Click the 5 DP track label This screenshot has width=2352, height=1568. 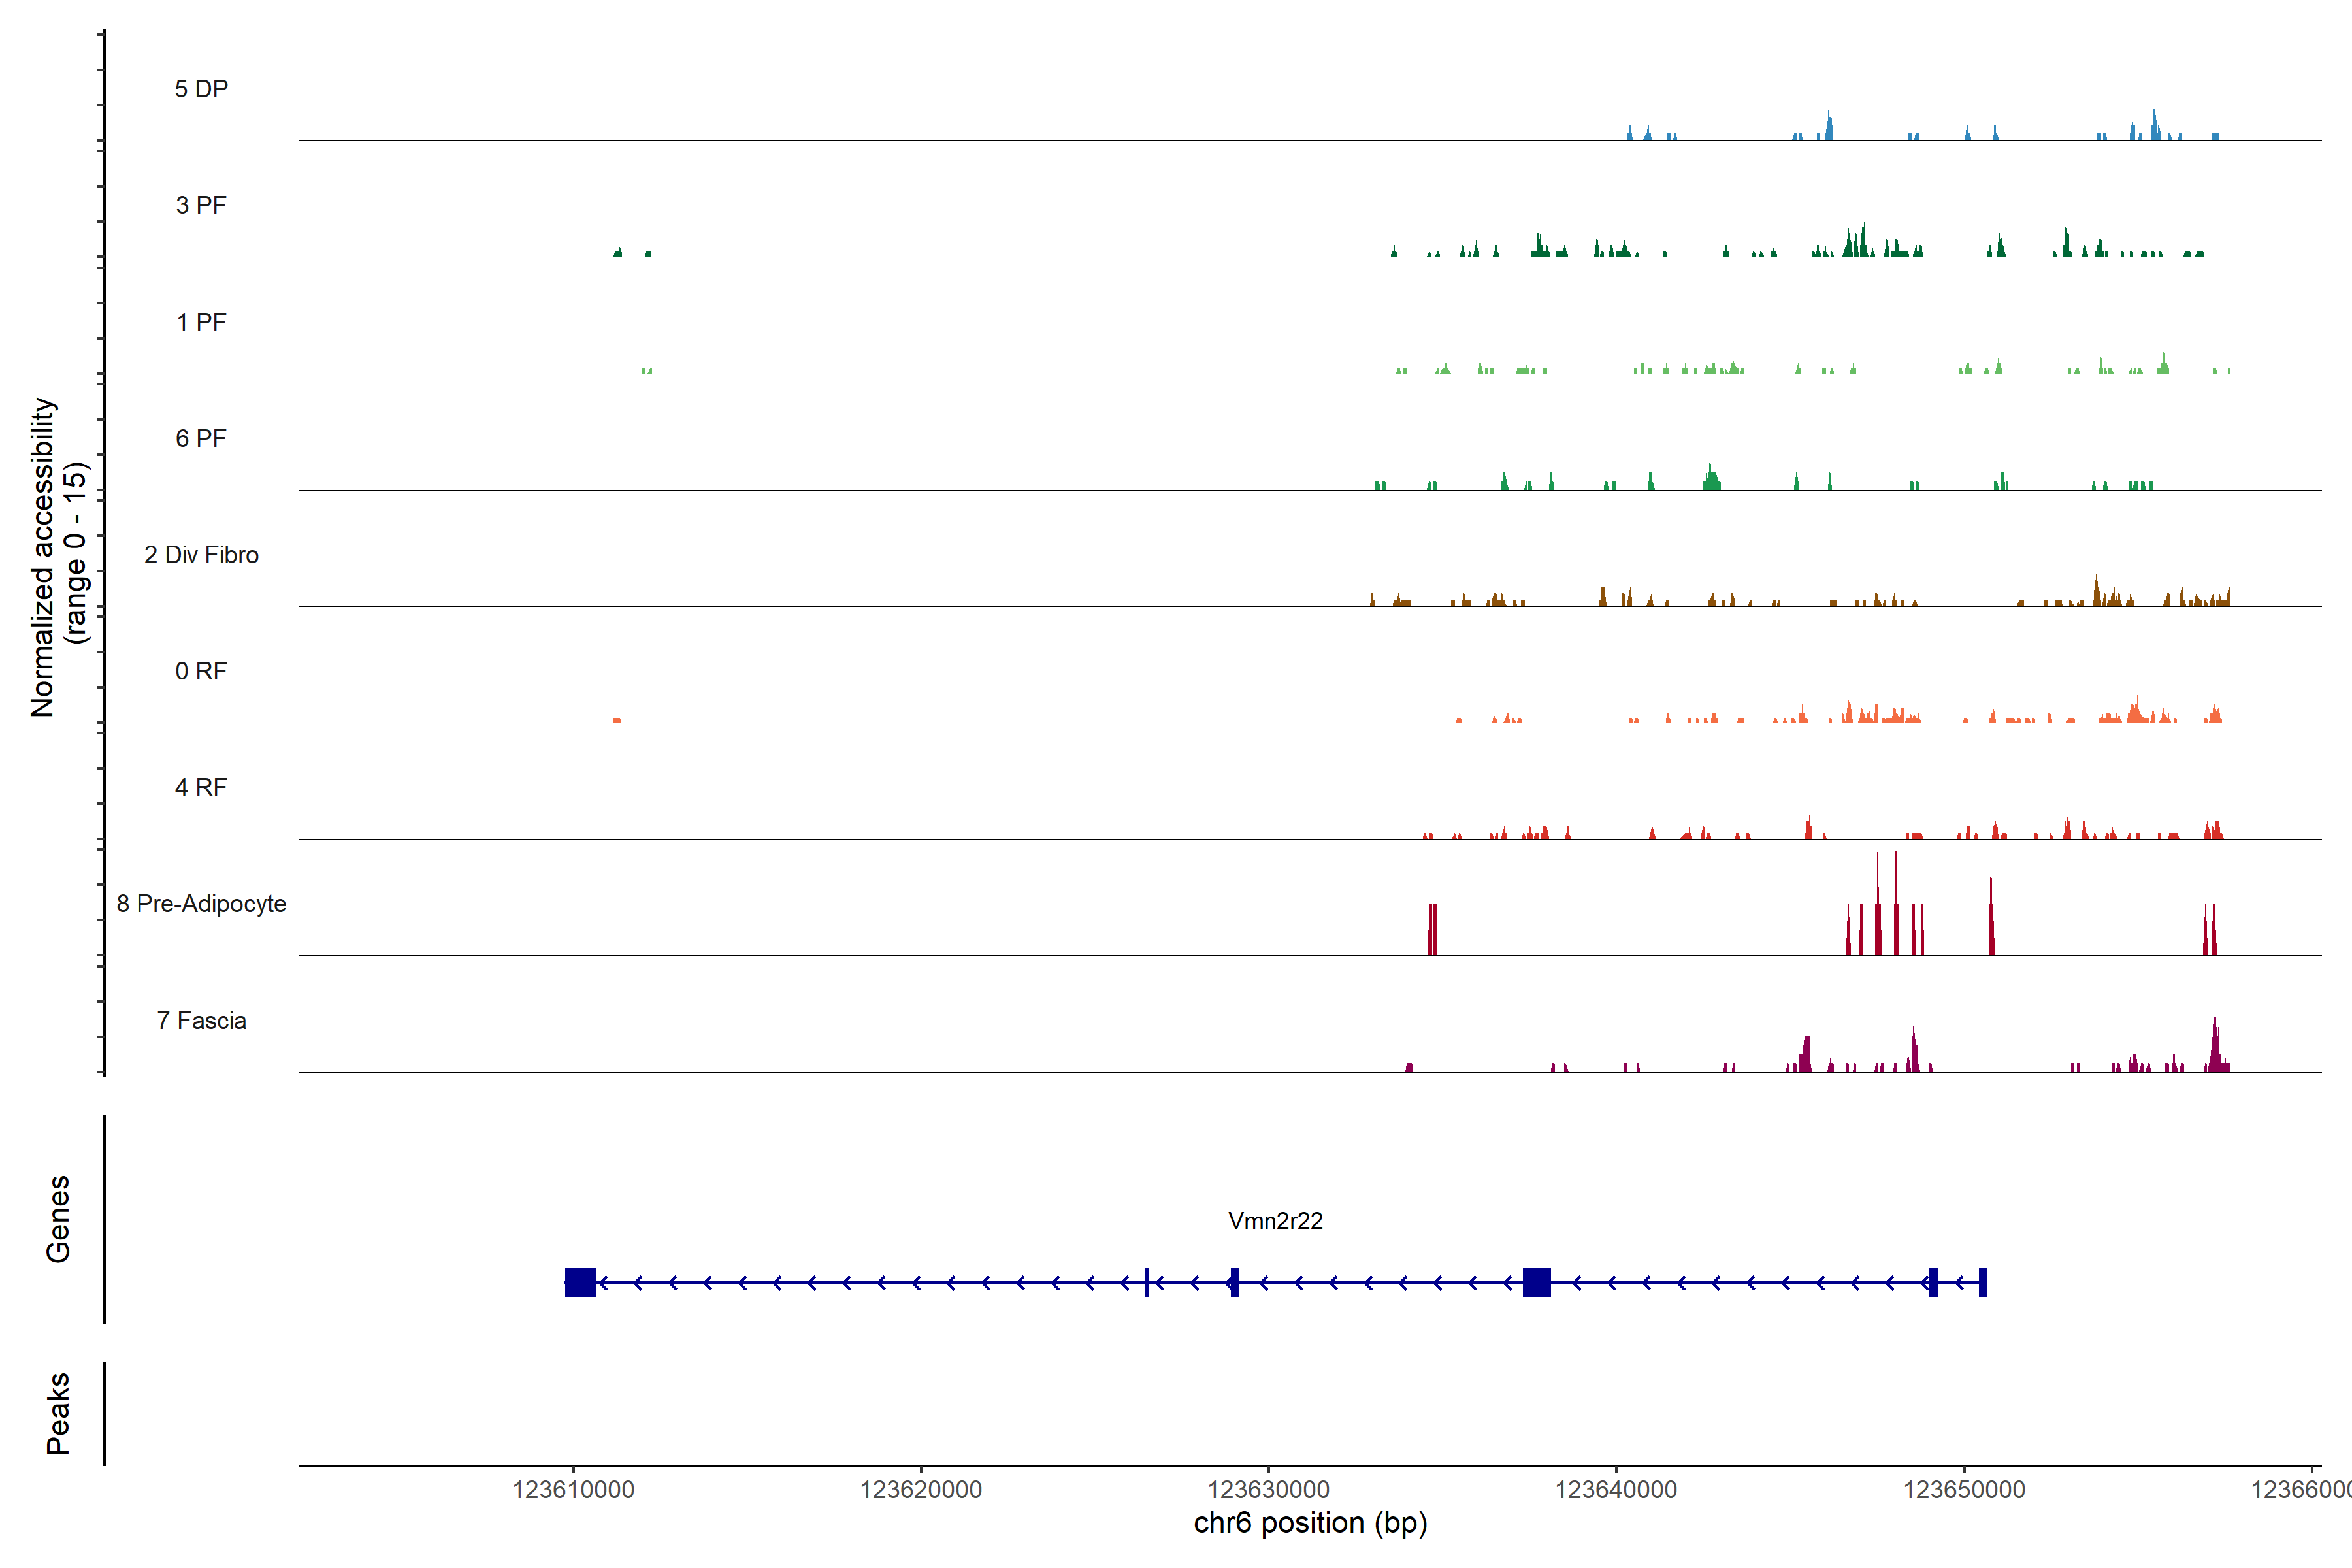click(201, 89)
